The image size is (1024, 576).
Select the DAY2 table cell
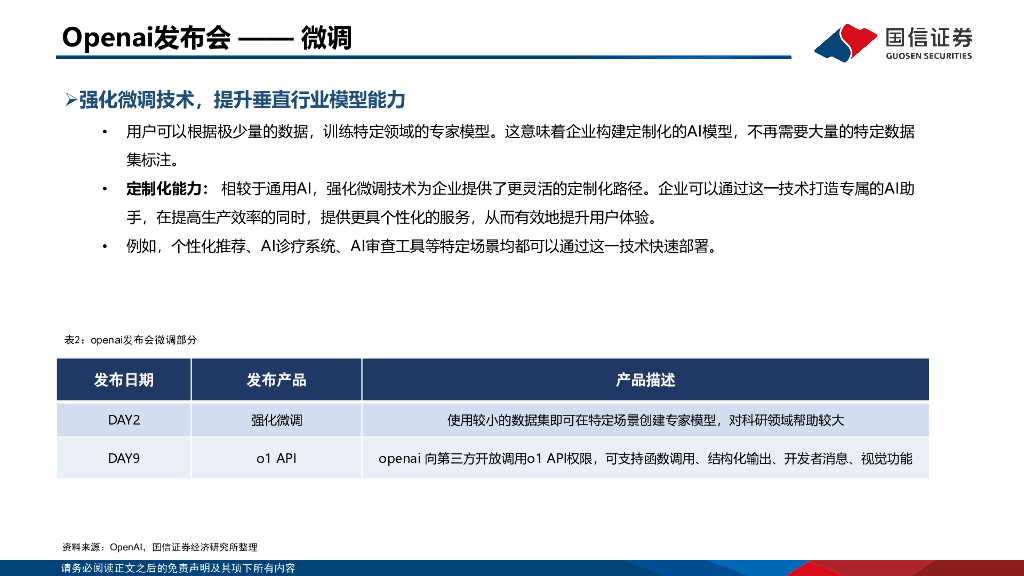125,420
